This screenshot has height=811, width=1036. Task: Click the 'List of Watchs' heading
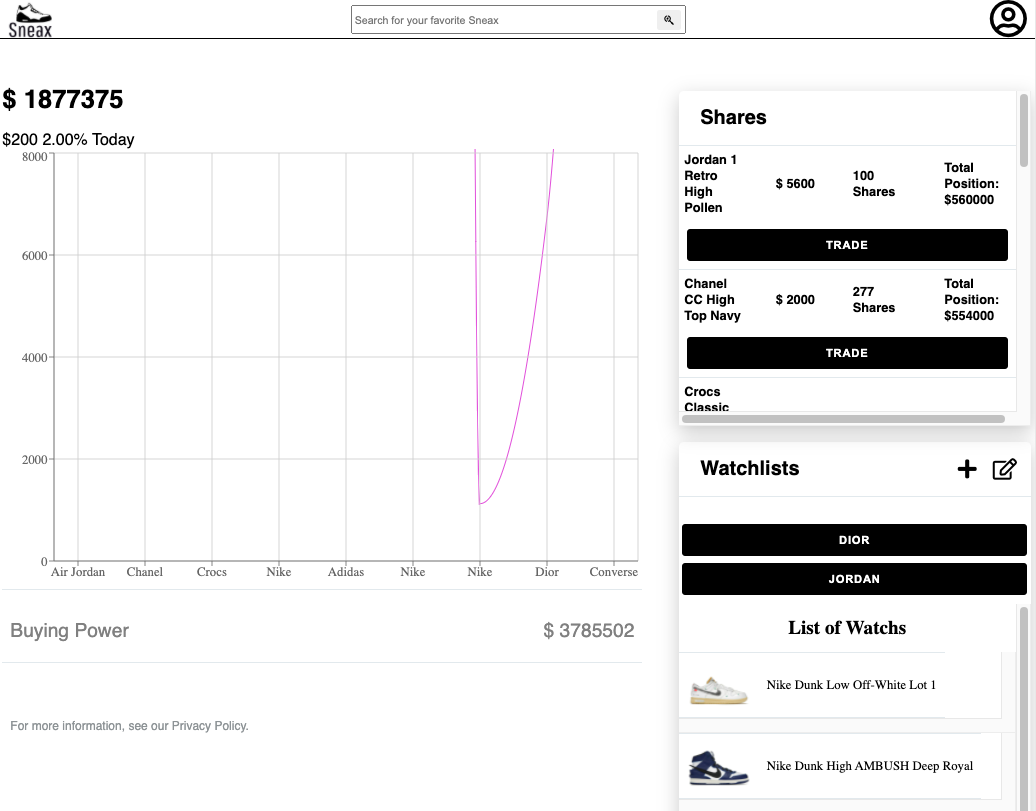coord(847,628)
